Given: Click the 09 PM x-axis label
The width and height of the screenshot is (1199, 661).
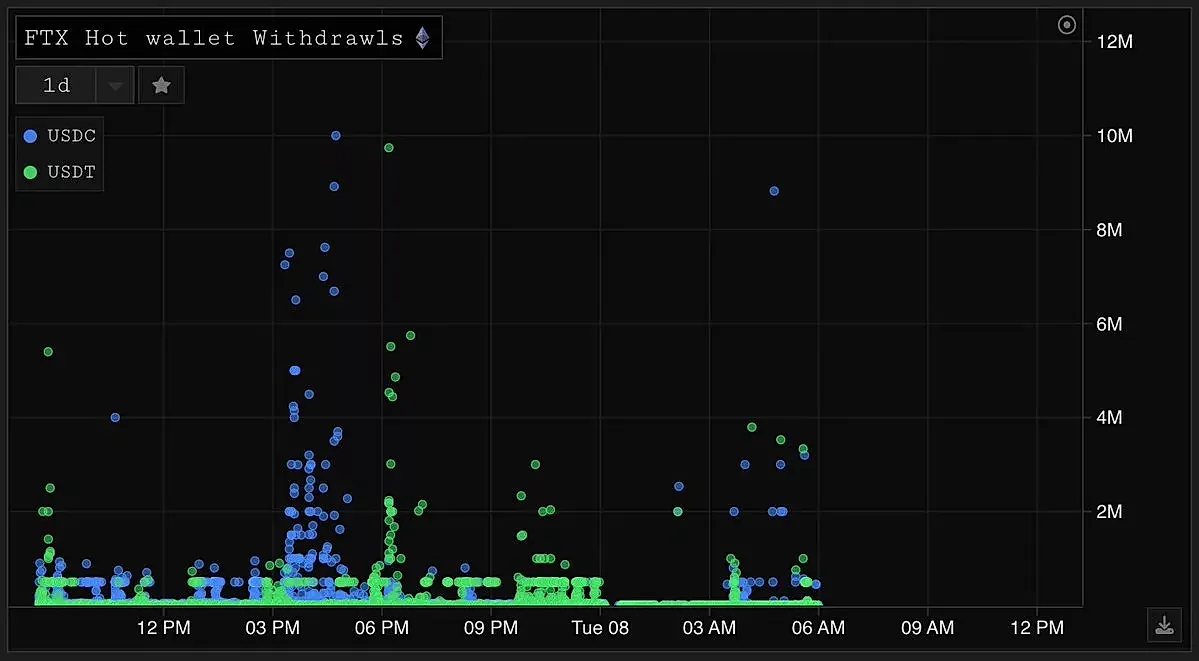Looking at the screenshot, I should [491, 628].
